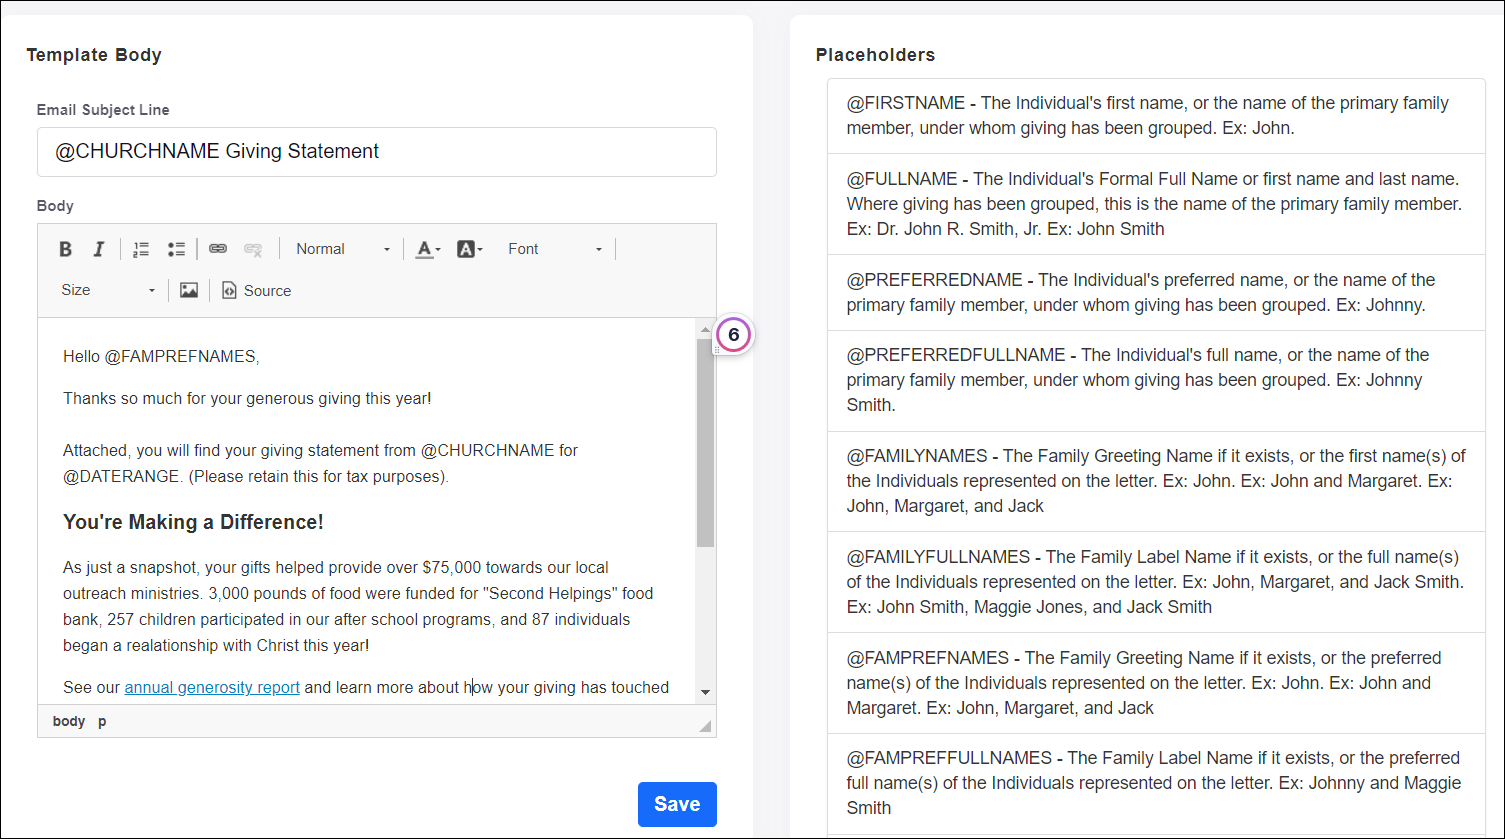Screen dimensions: 1505x839
Task: Remove the existing hyperlink
Action: [x=253, y=248]
